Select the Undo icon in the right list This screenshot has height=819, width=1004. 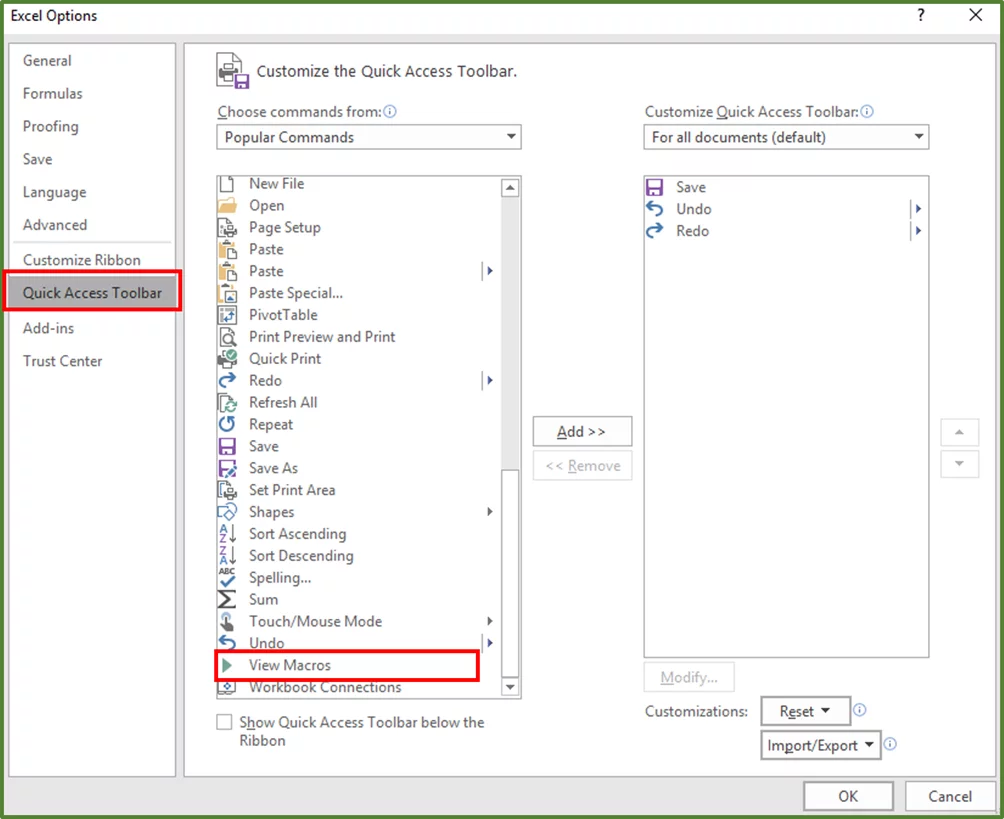coord(655,209)
